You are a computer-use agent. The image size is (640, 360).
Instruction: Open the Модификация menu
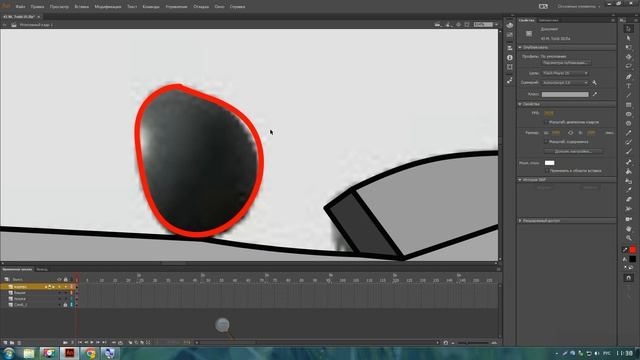point(108,7)
